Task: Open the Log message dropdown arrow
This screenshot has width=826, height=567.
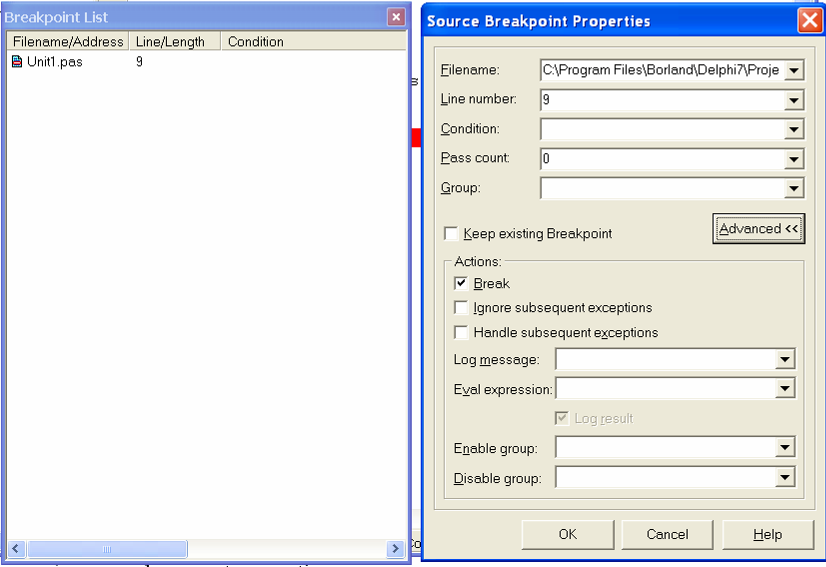Action: tap(785, 359)
